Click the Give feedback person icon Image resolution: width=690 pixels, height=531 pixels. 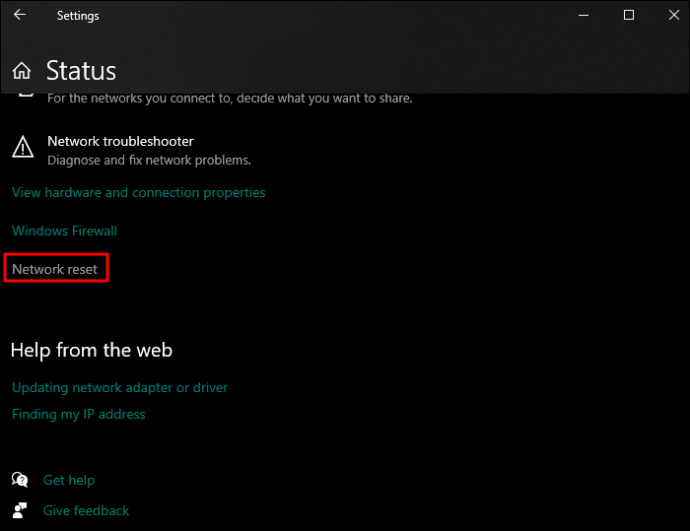20,510
